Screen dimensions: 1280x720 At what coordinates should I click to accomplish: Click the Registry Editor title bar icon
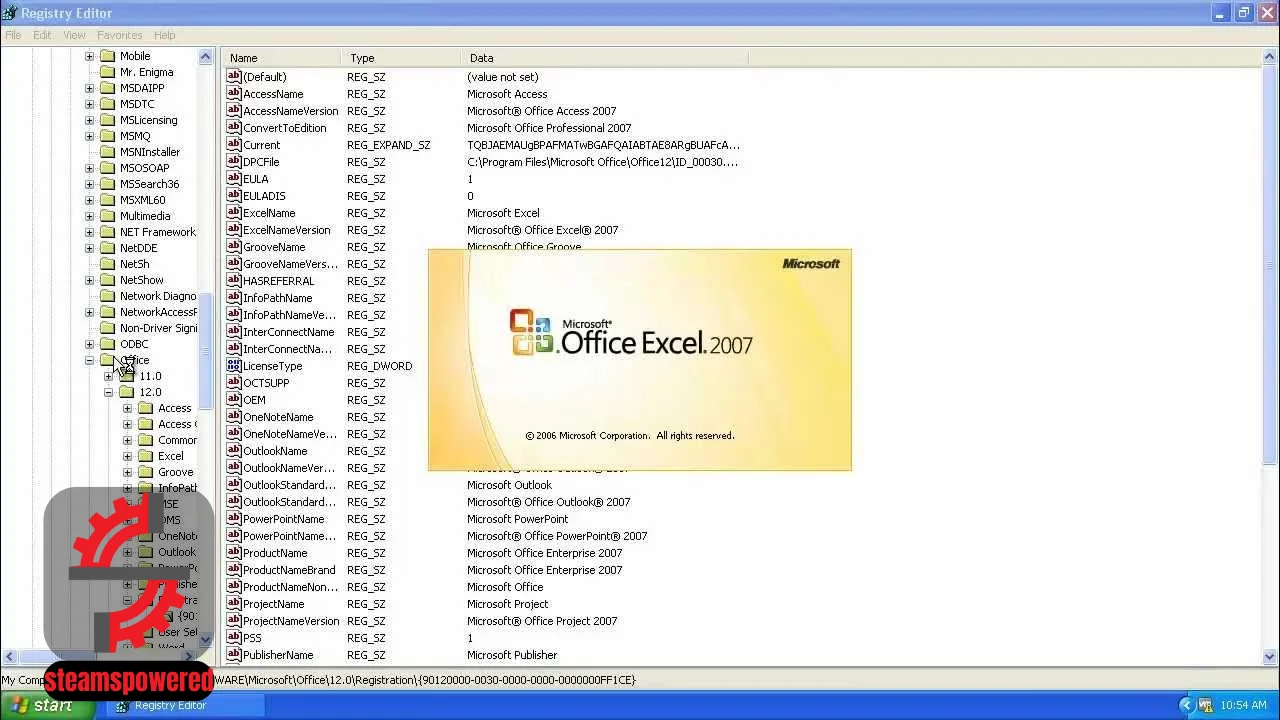10,13
